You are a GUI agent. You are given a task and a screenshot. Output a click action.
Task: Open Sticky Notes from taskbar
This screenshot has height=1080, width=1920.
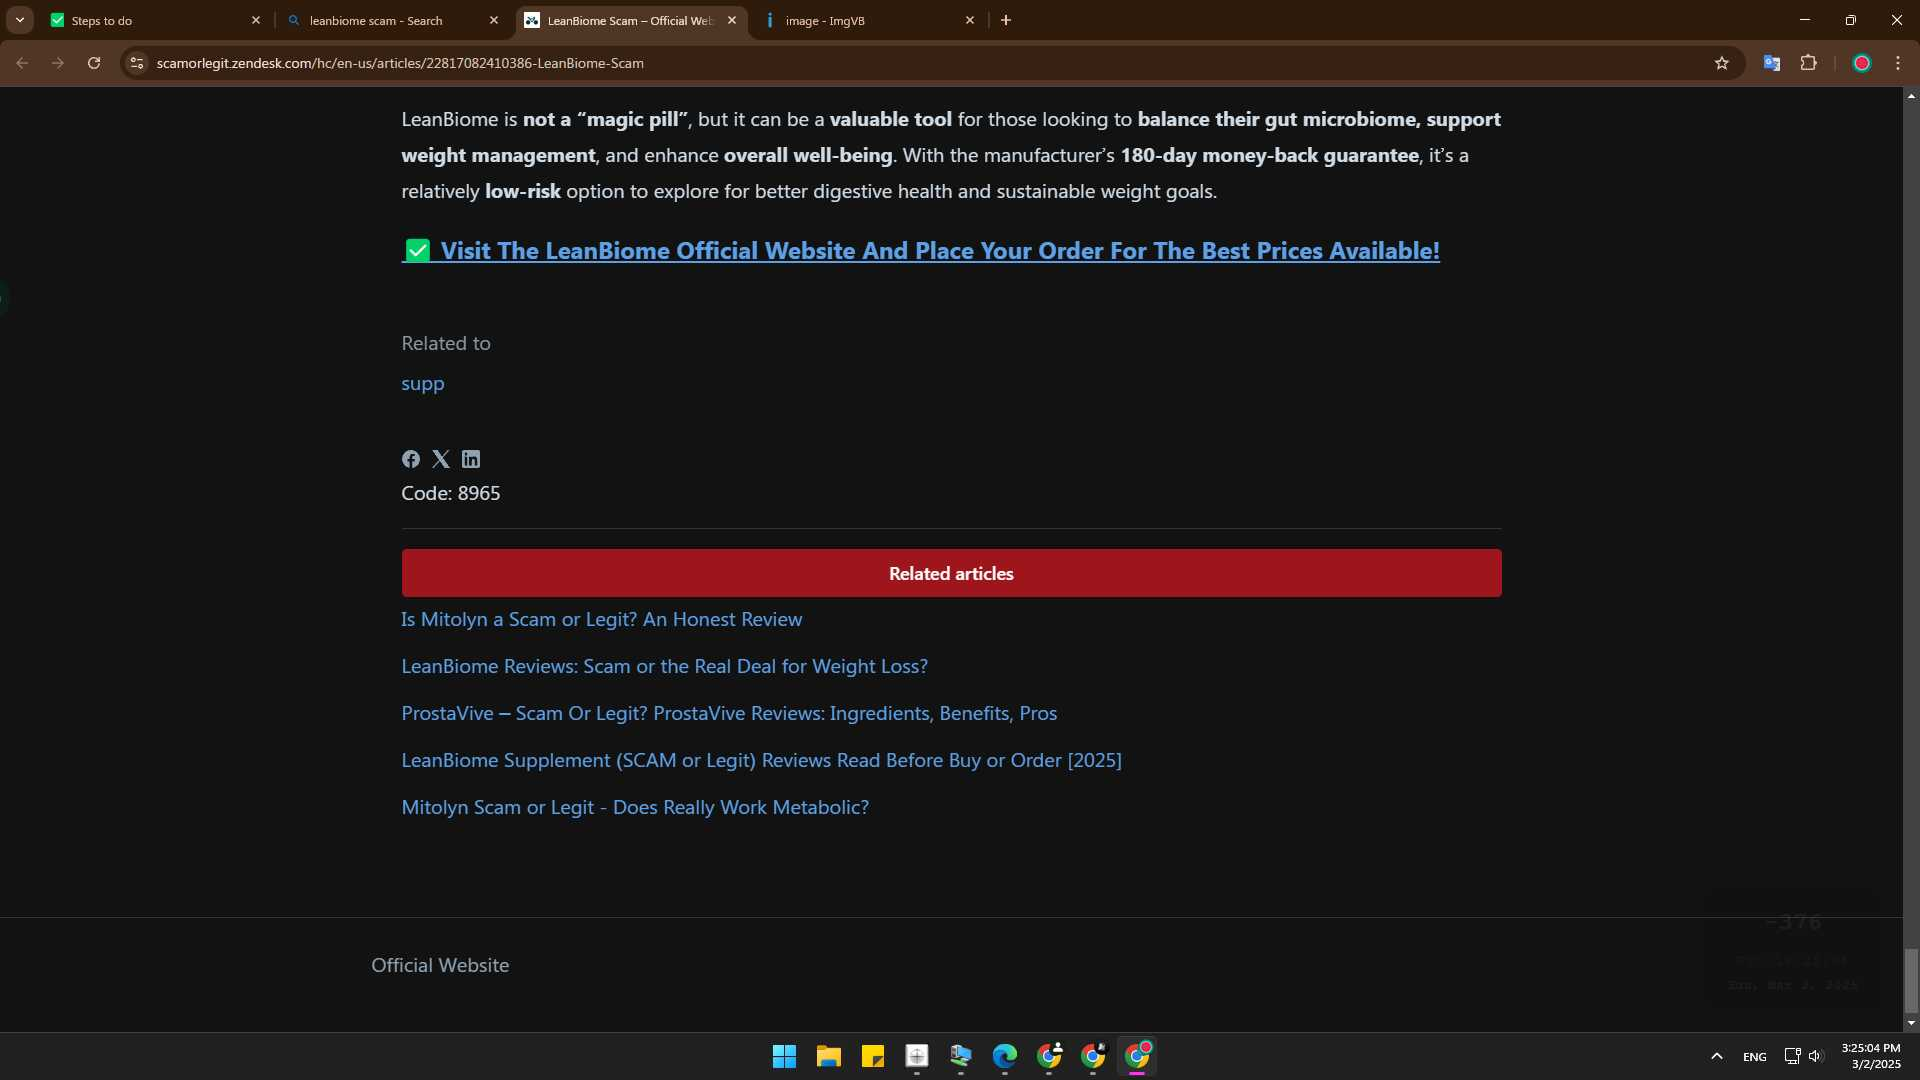click(x=873, y=1056)
